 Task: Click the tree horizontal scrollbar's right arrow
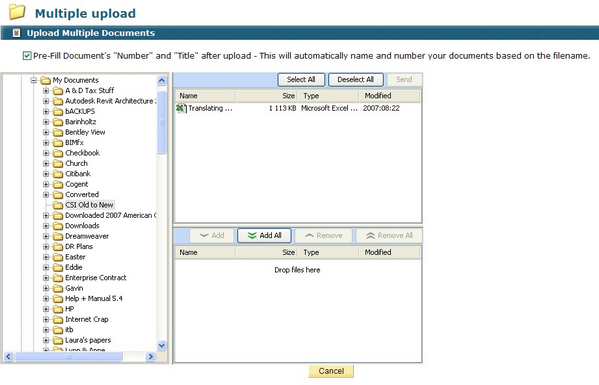click(x=151, y=356)
